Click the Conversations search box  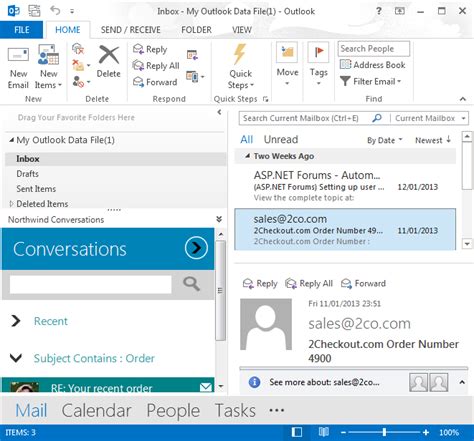pos(91,284)
